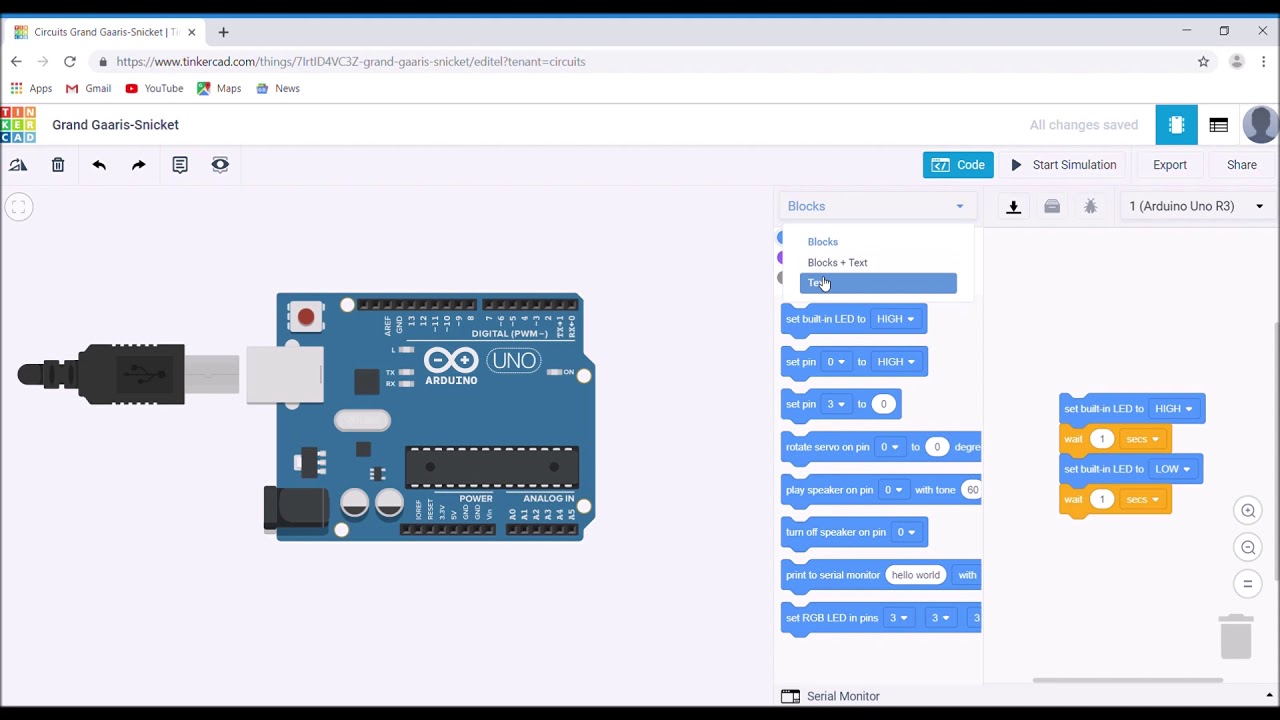Redo action arrow
This screenshot has width=1280, height=720.
[x=139, y=165]
